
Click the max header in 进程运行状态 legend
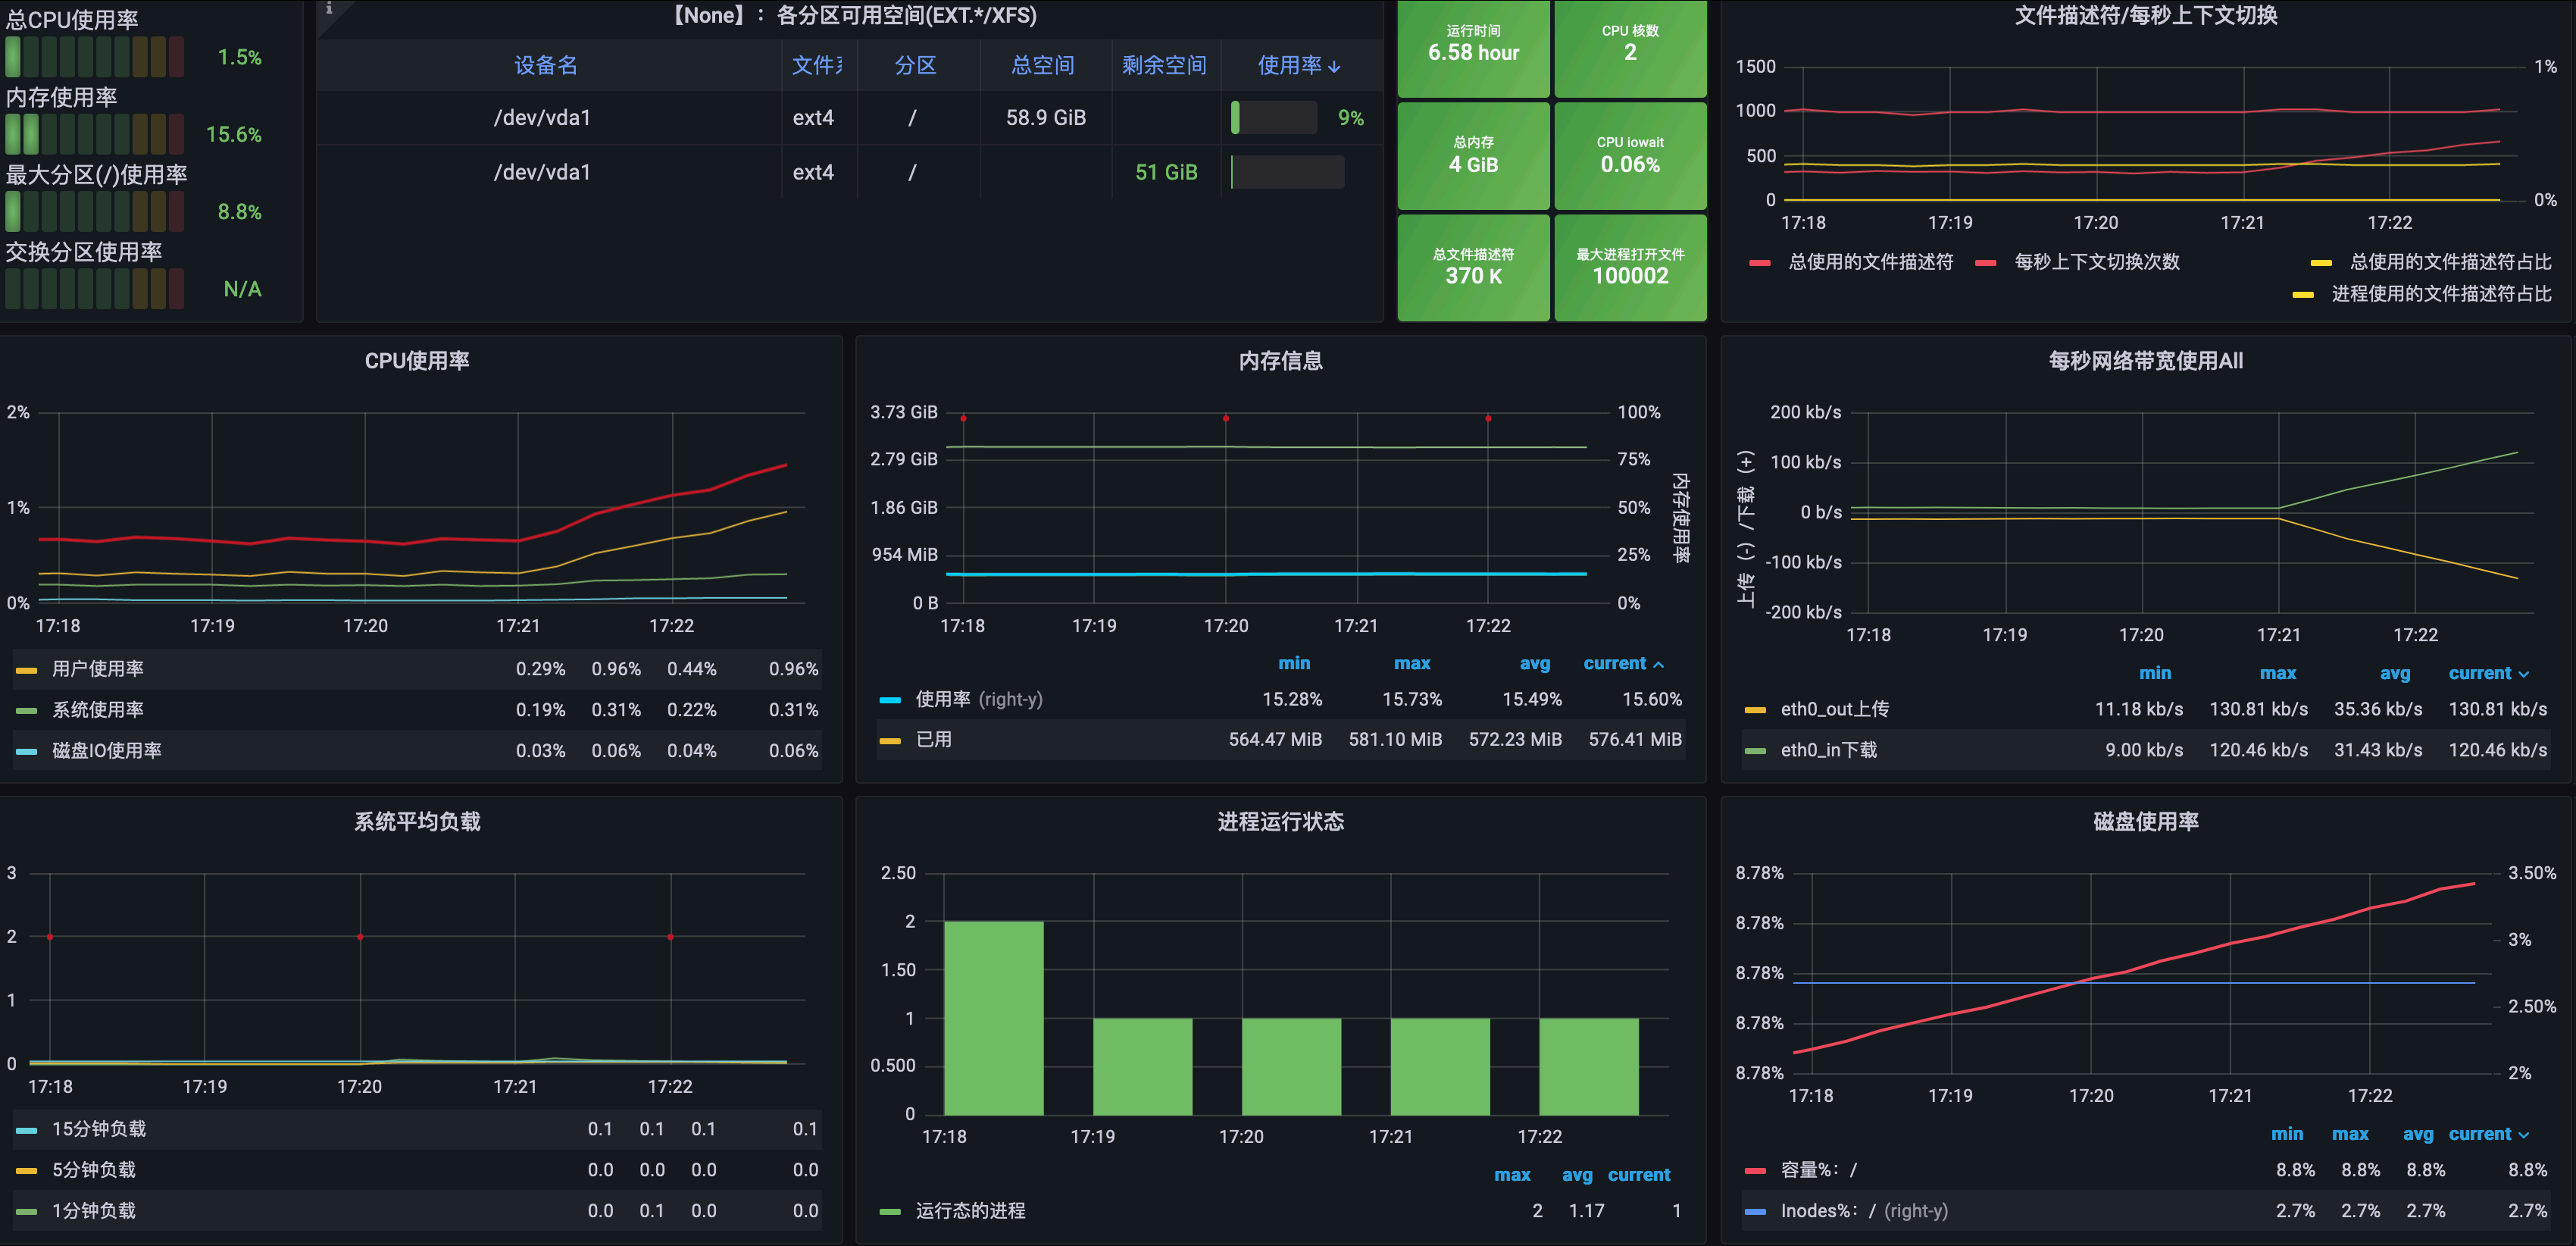point(1512,1175)
